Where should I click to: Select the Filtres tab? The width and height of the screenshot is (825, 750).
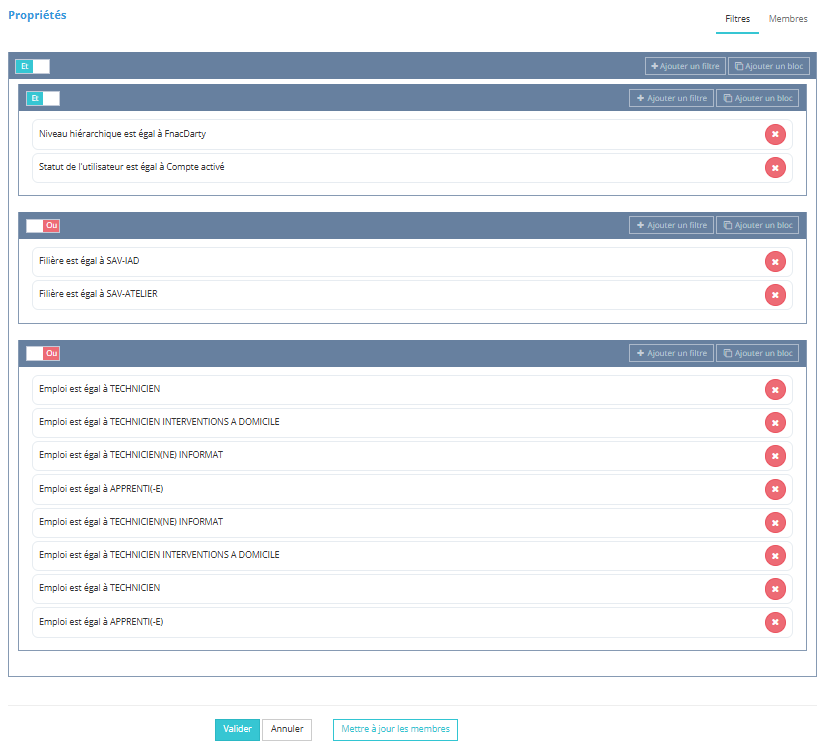point(737,19)
